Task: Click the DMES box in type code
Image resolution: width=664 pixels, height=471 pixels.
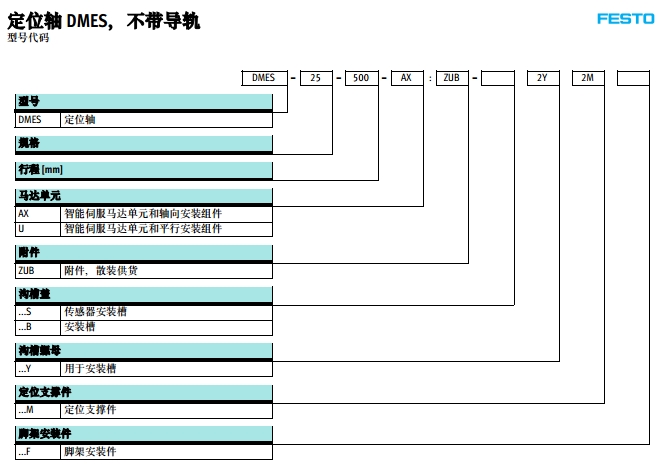Action: click(265, 77)
